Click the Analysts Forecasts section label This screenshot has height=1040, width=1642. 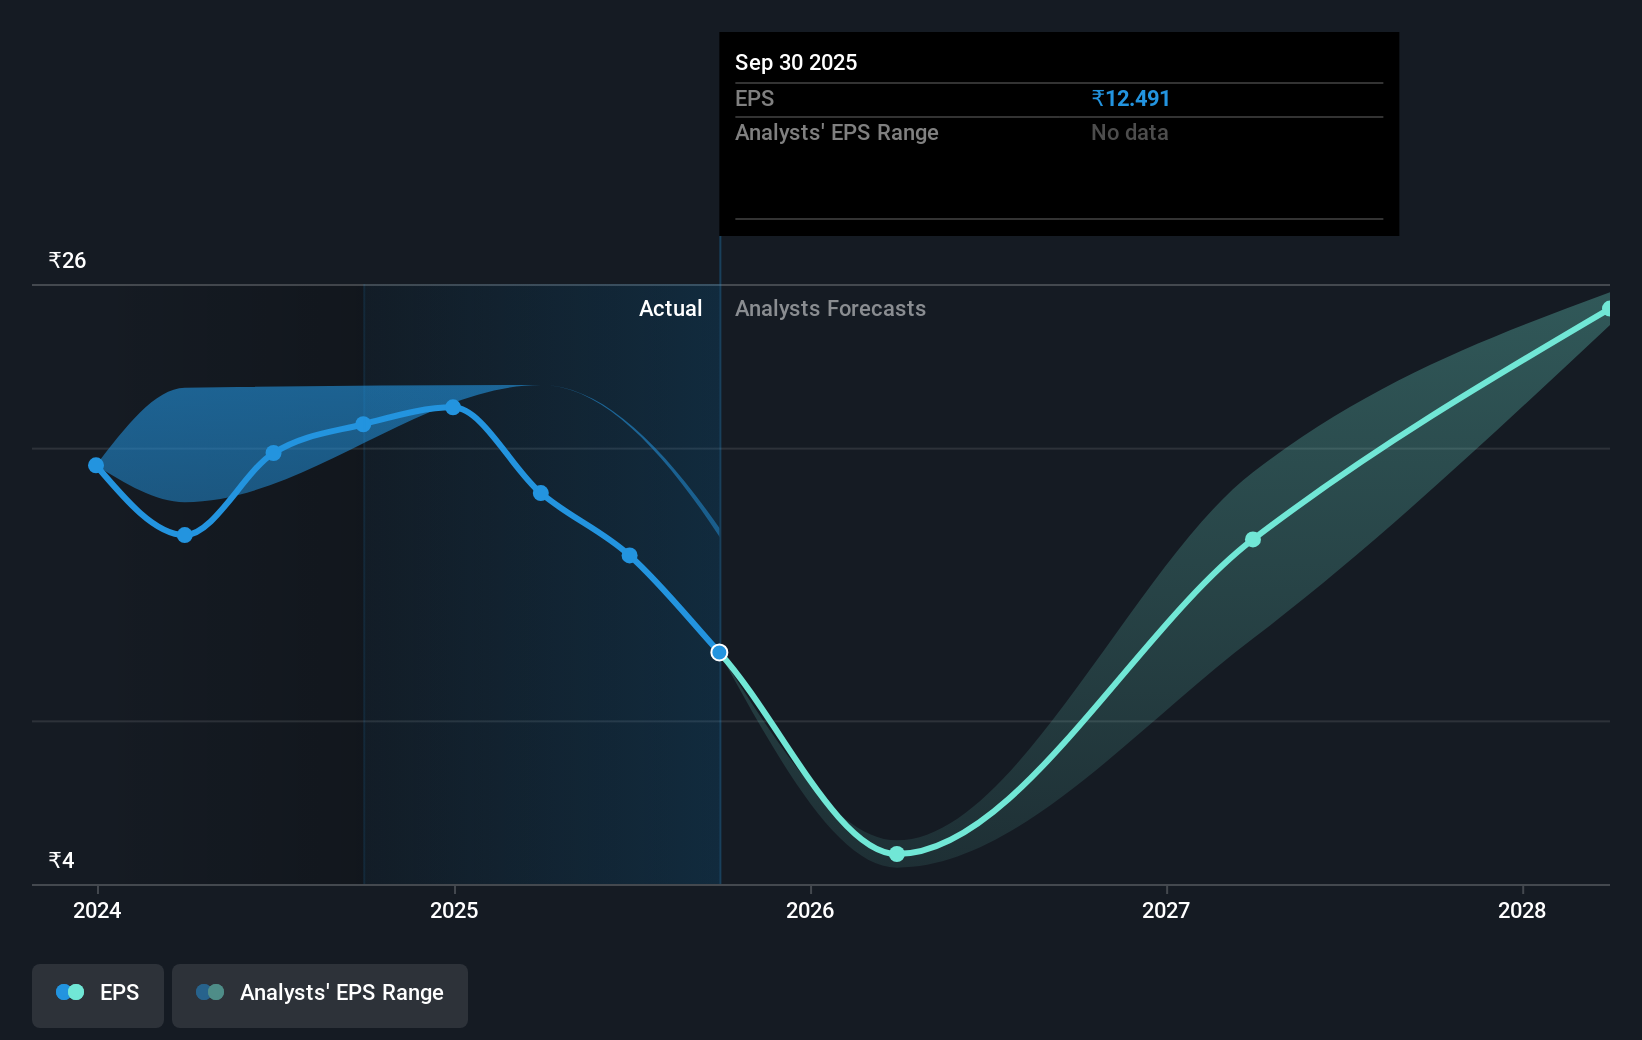830,309
